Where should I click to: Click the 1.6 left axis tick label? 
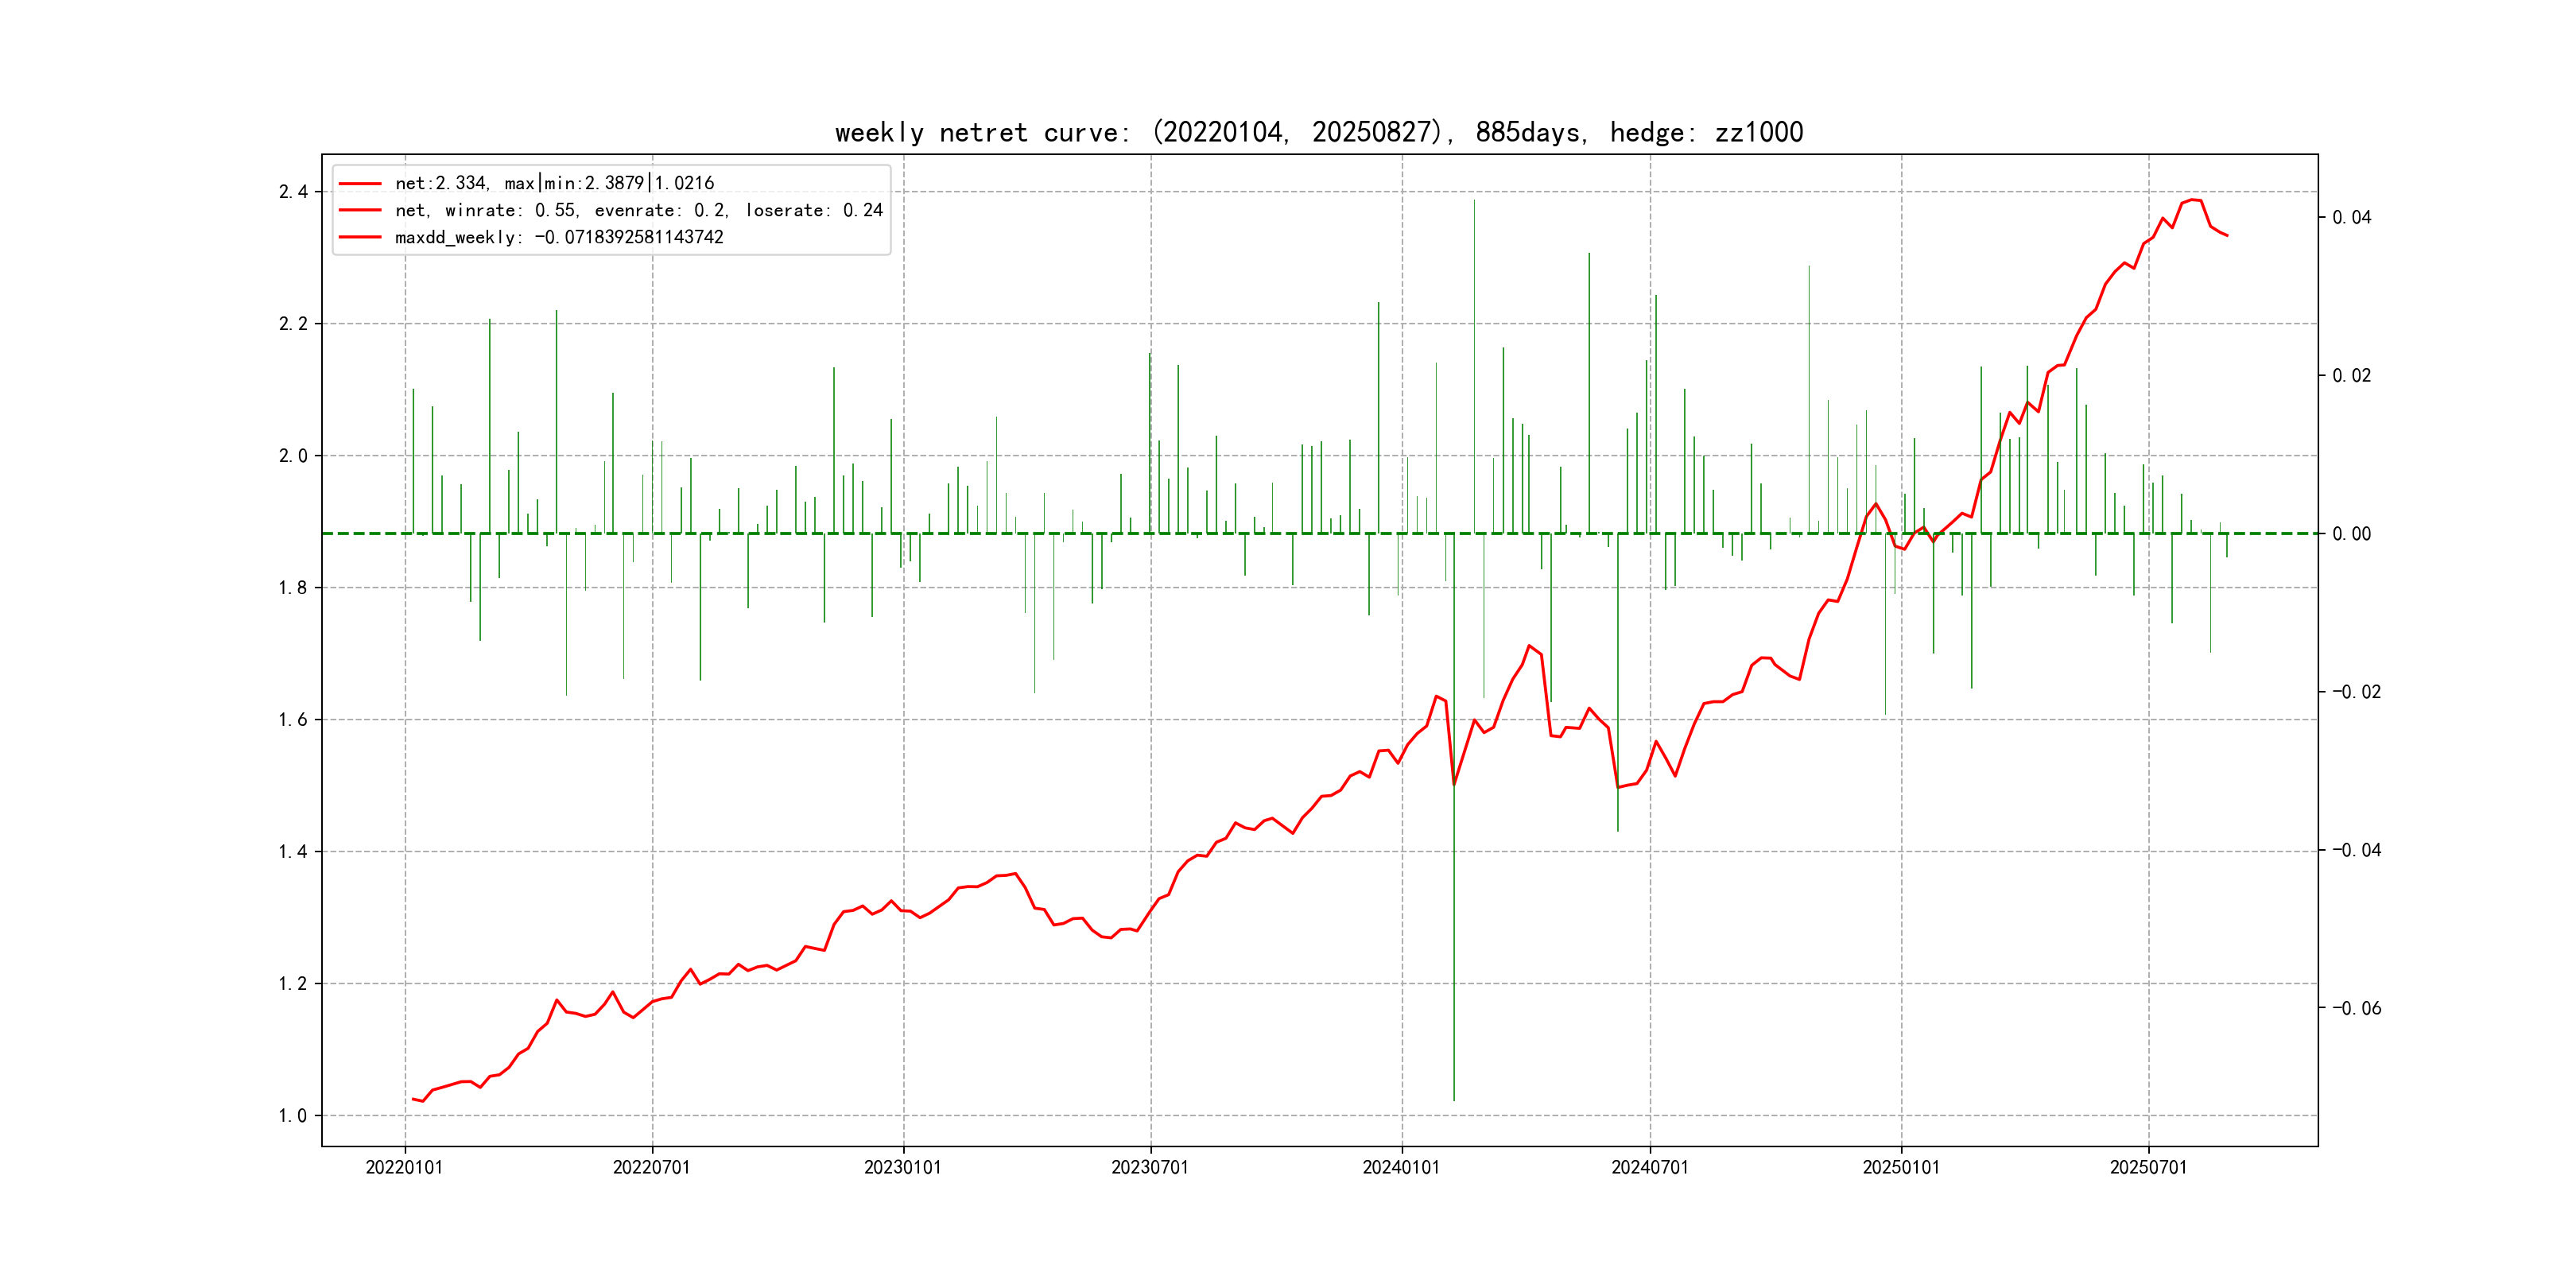click(x=293, y=720)
